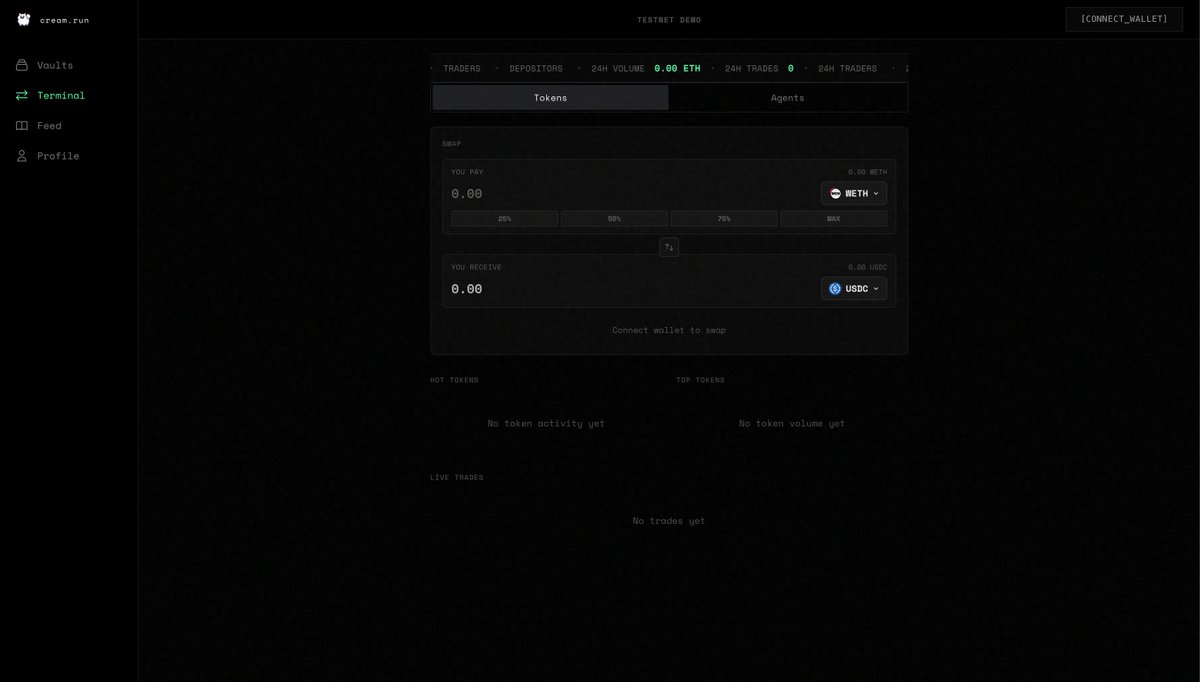Click the cream.run cat logo icon

(x=24, y=20)
